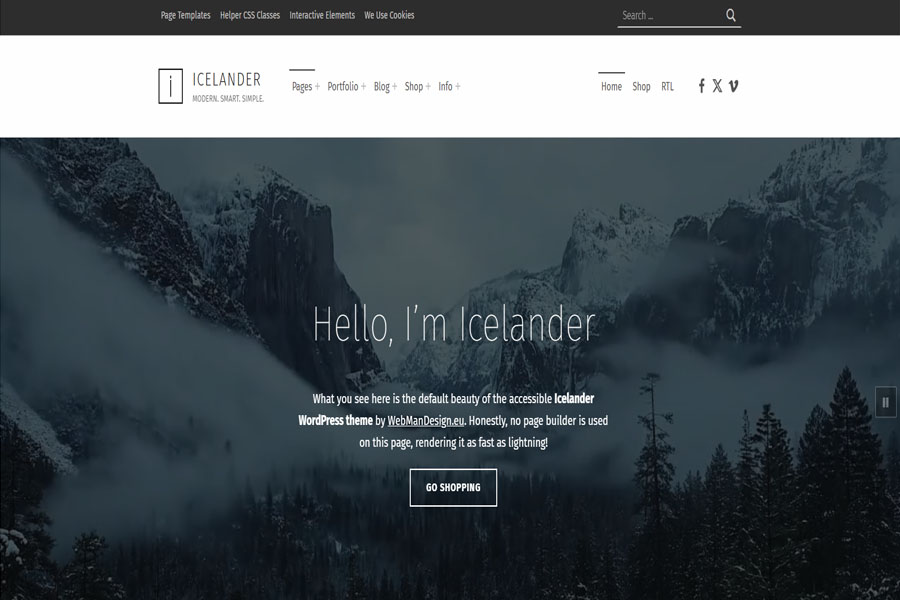900x600 pixels.
Task: Expand the Info dropdown menu
Action: [448, 86]
